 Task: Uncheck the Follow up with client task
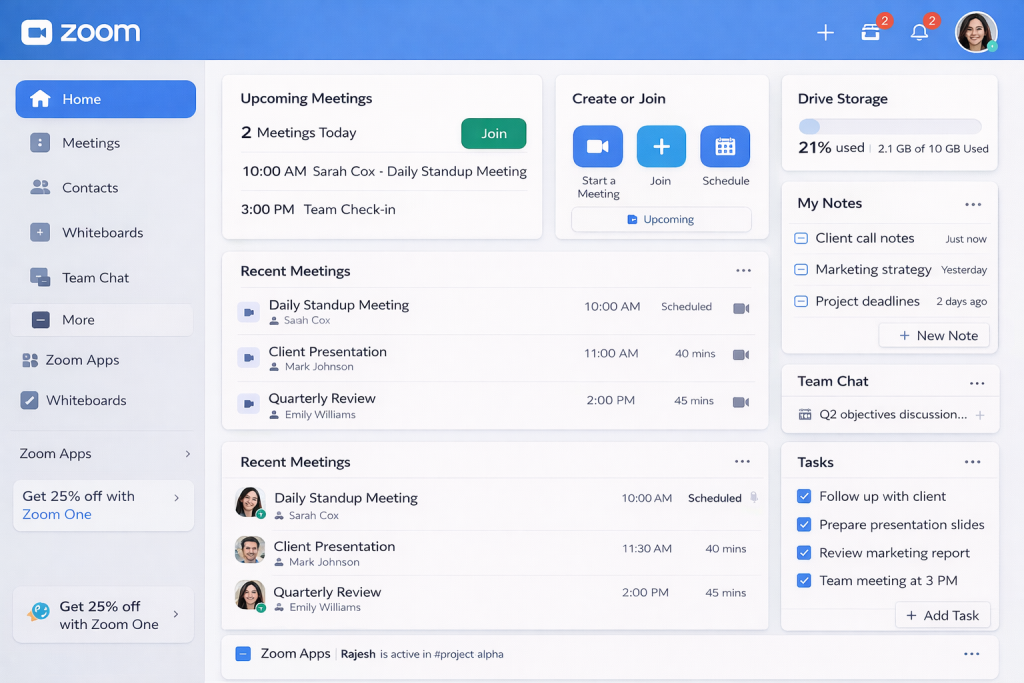point(804,496)
